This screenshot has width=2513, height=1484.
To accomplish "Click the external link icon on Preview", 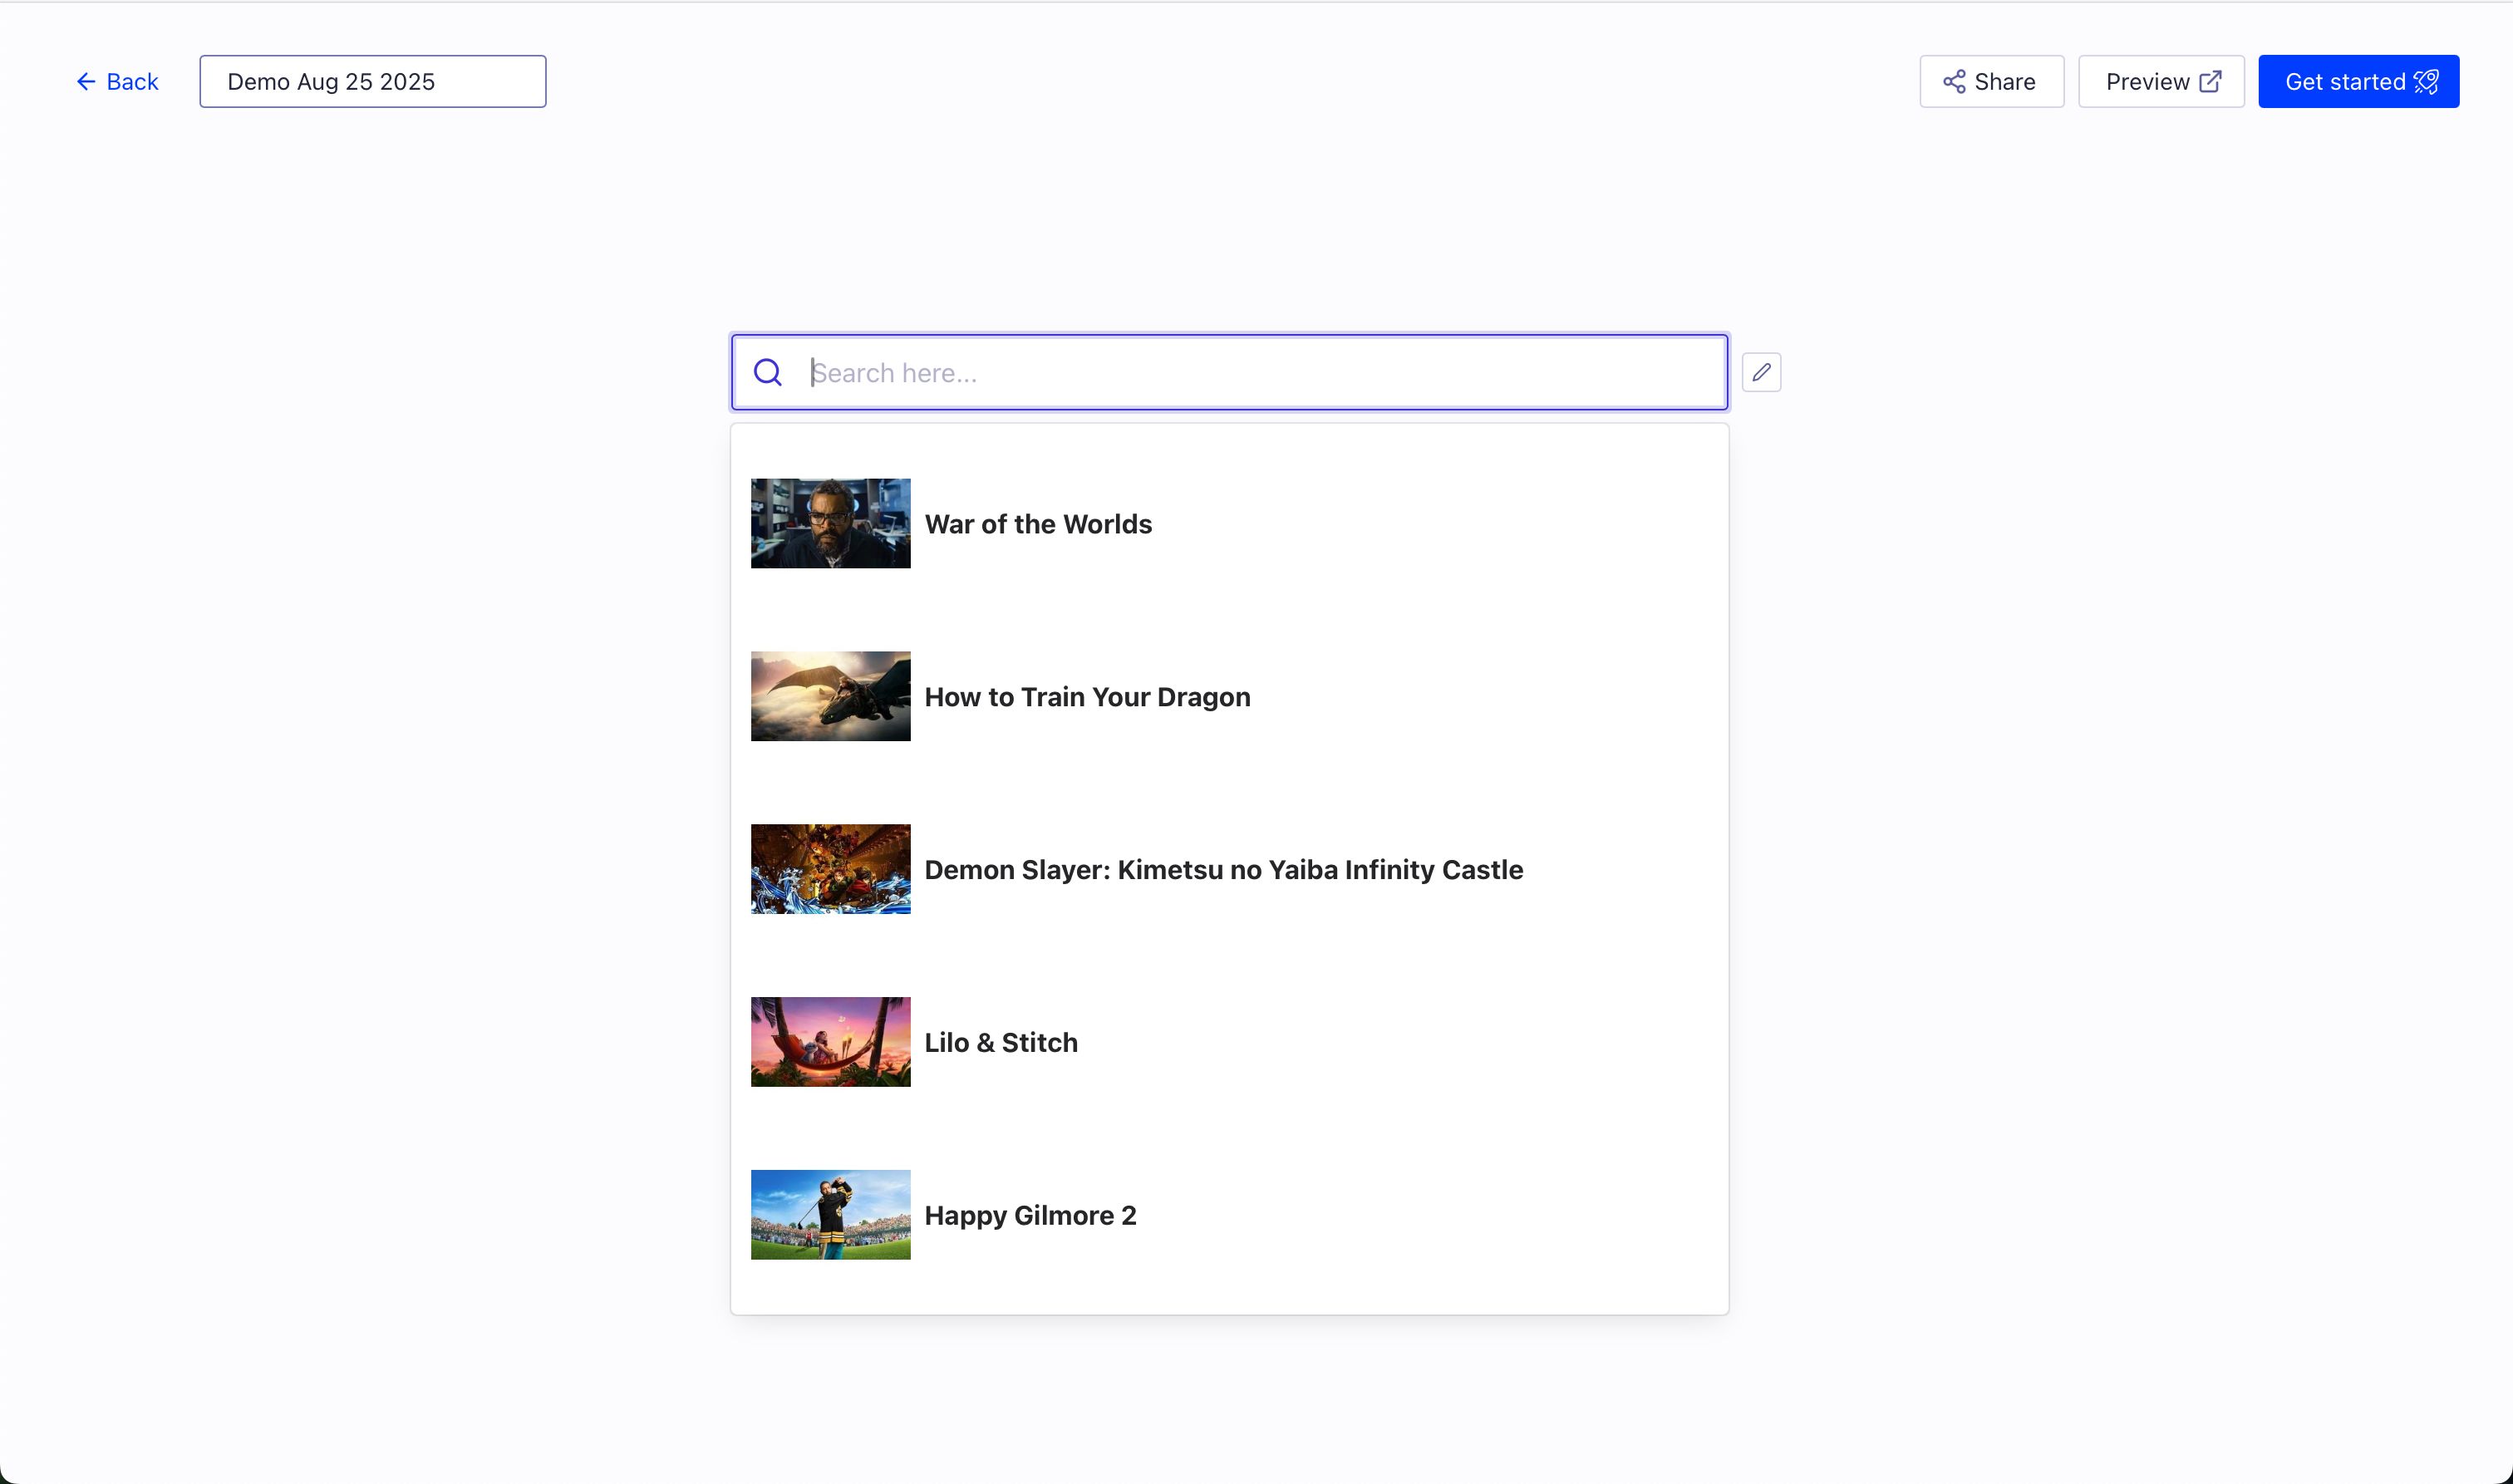I will click(x=2211, y=82).
